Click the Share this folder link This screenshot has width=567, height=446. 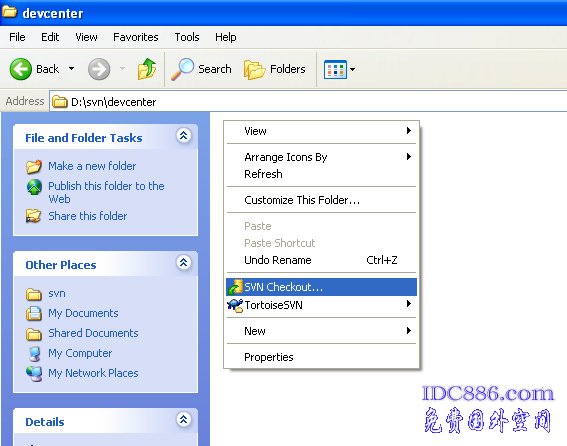[x=88, y=216]
